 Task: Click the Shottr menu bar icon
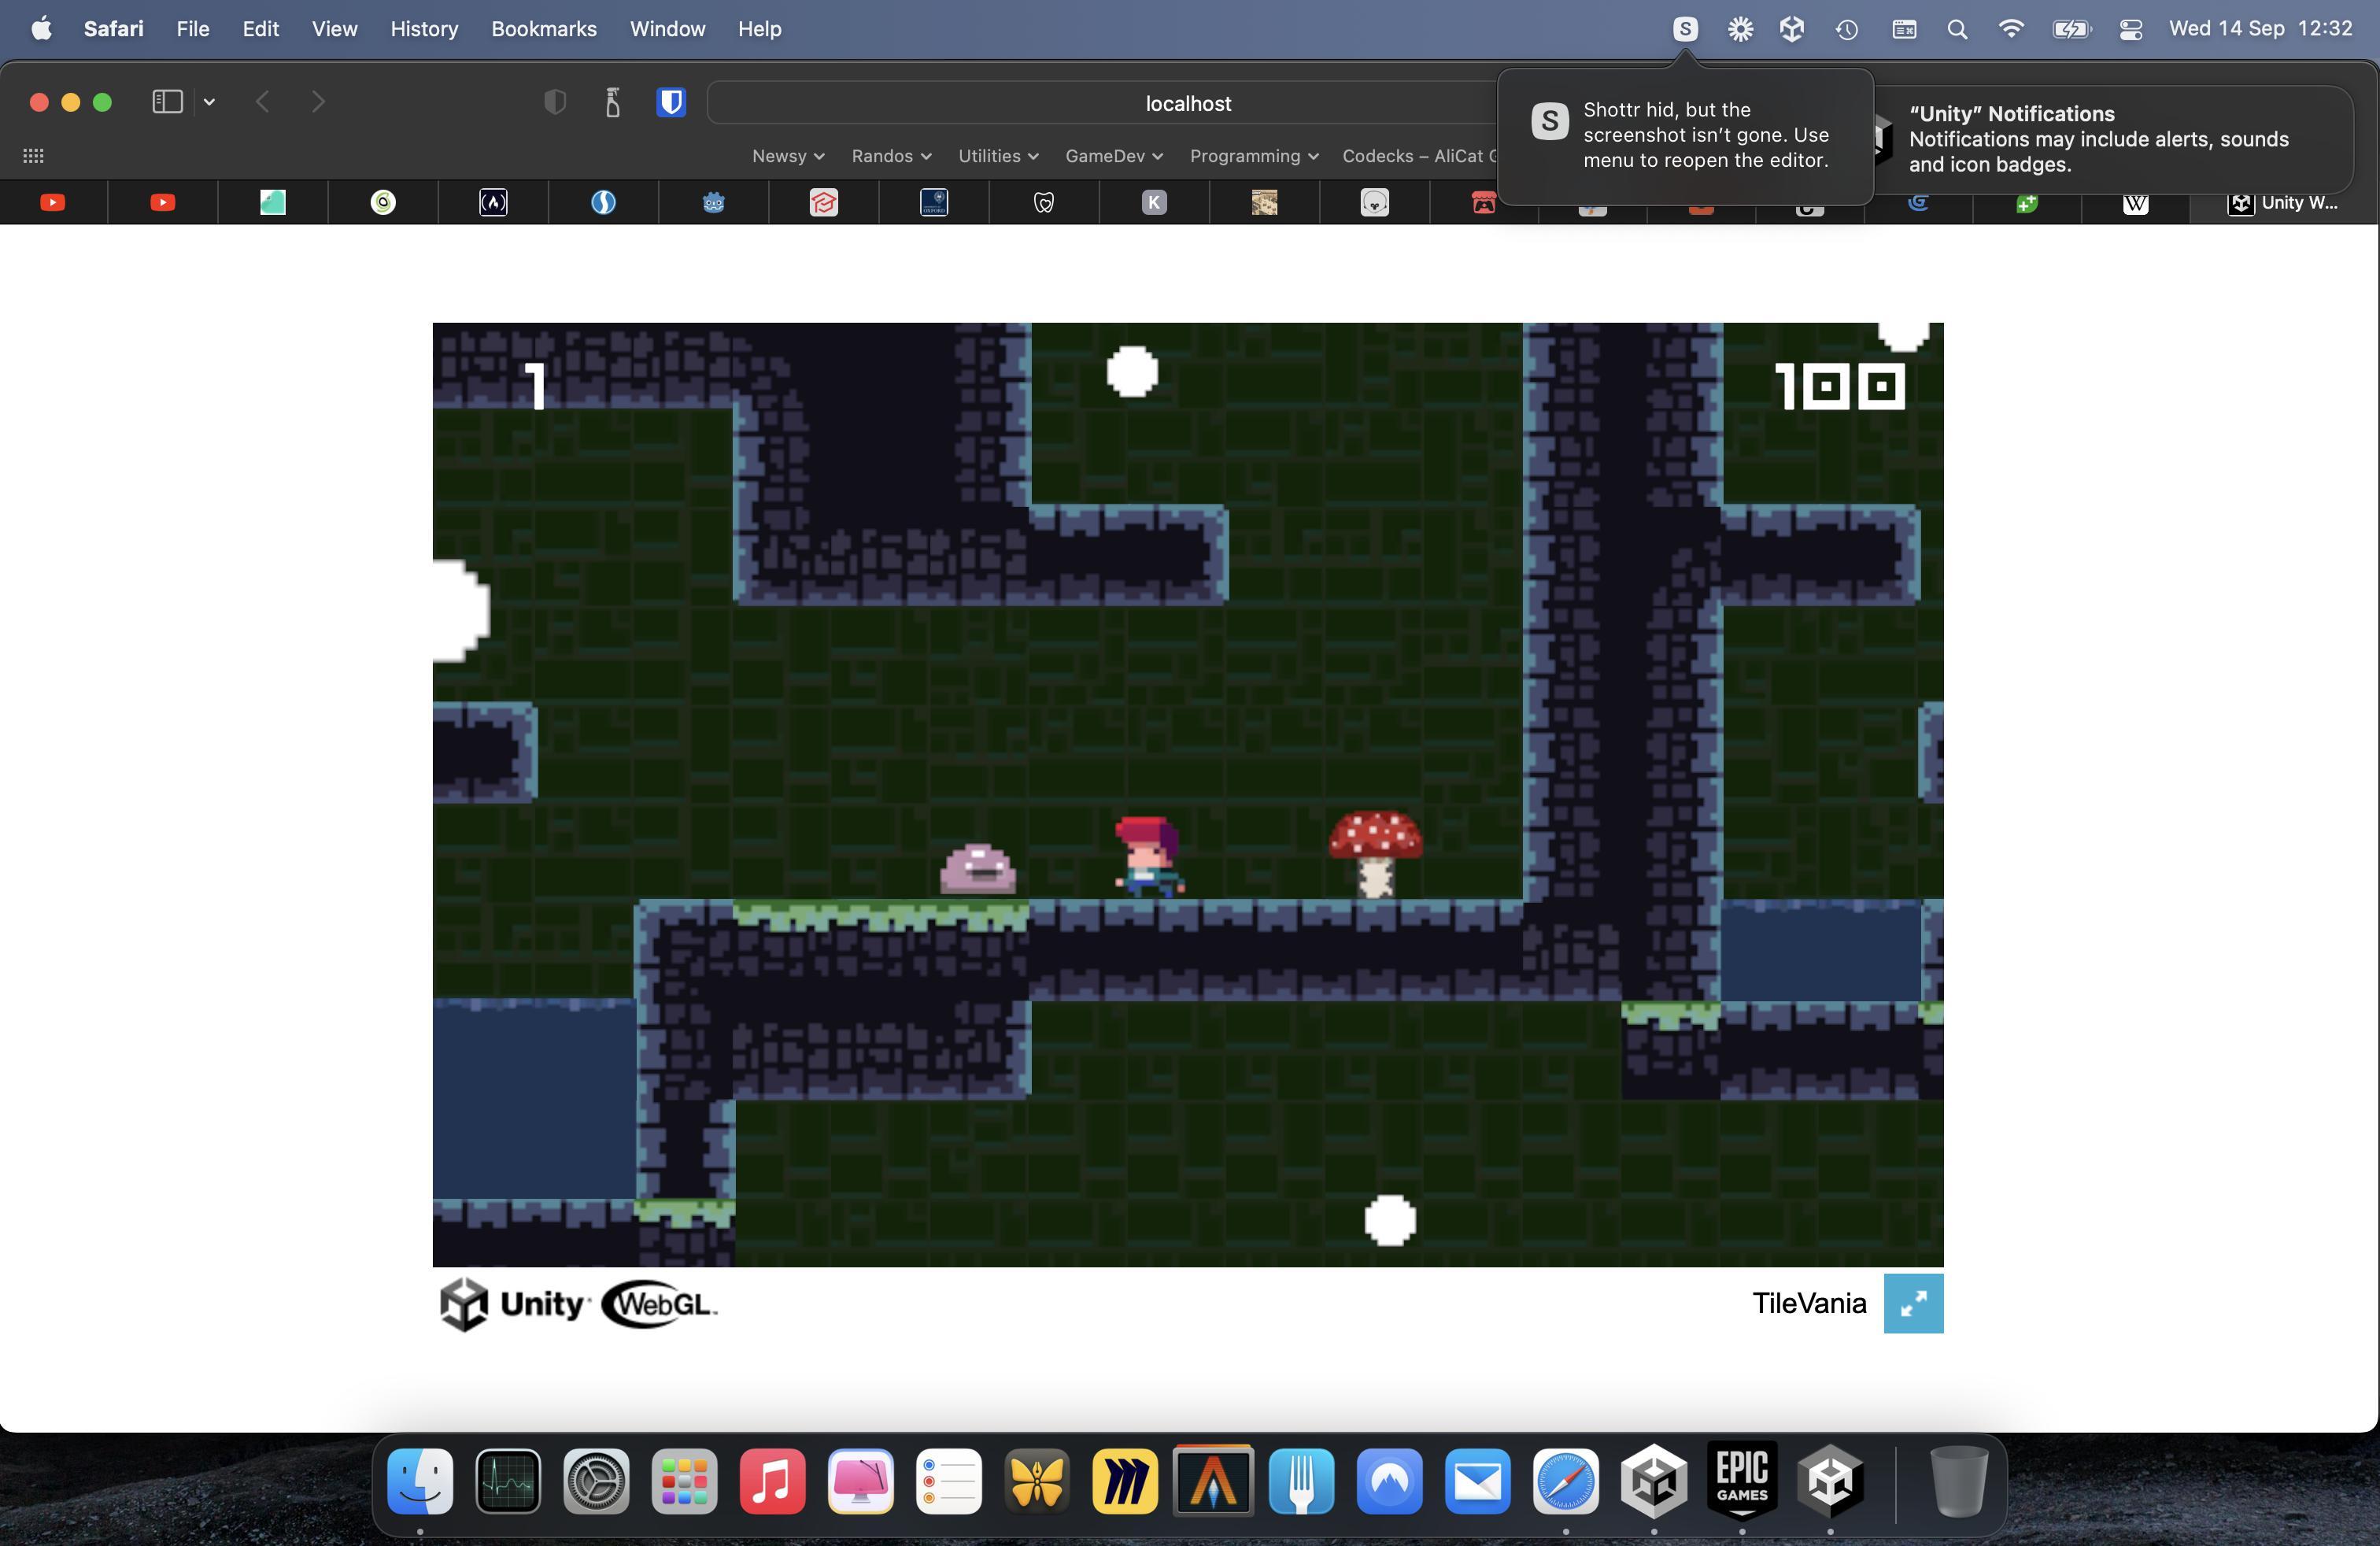point(1685,29)
